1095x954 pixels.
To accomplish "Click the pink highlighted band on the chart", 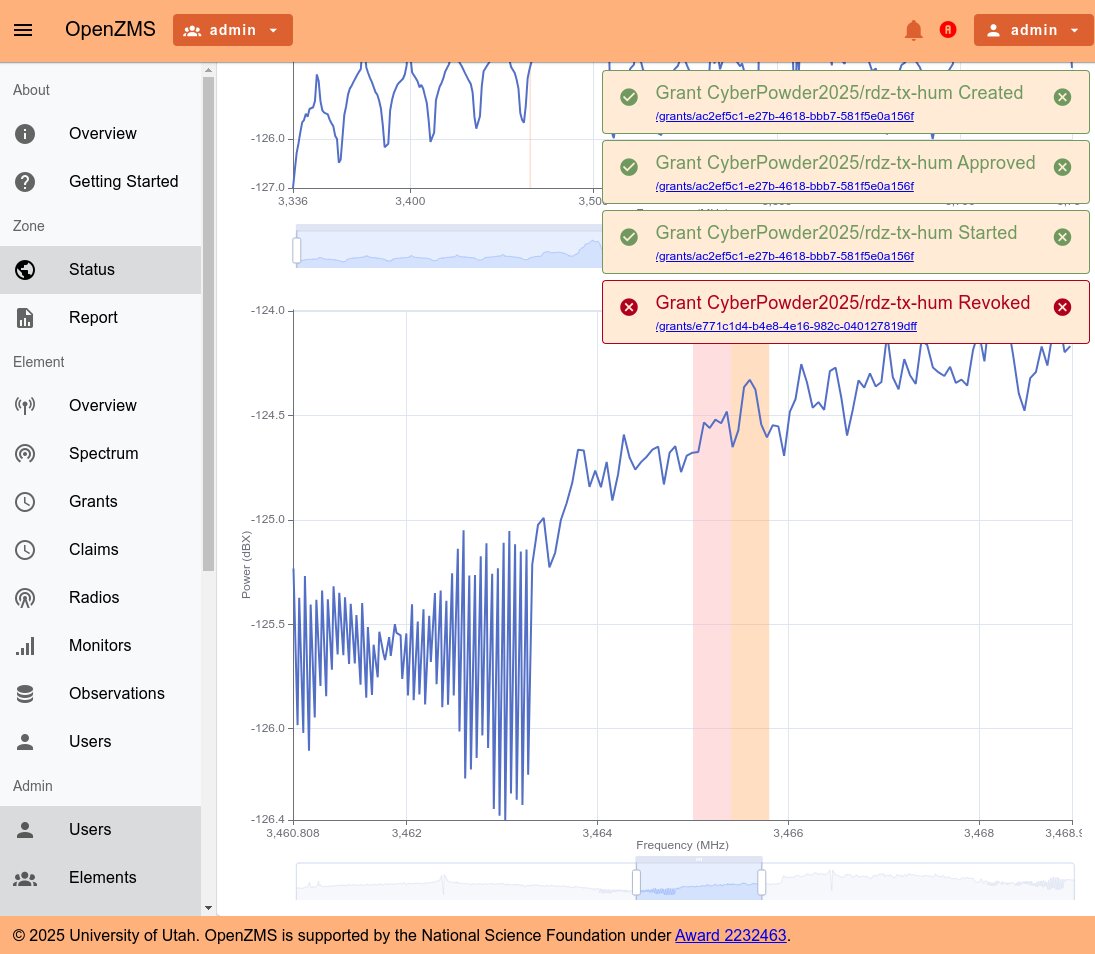I will (712, 580).
